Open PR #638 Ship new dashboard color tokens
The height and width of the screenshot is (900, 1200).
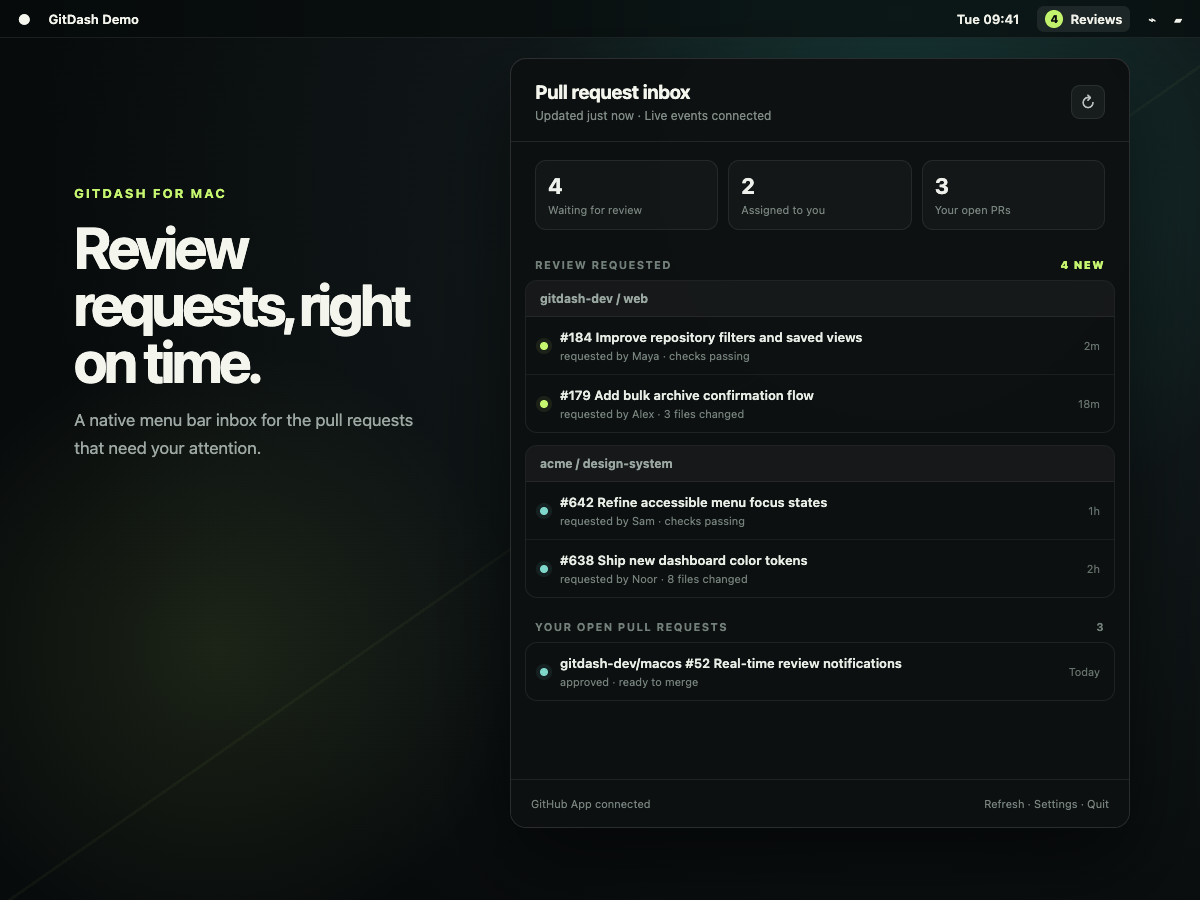pos(820,569)
